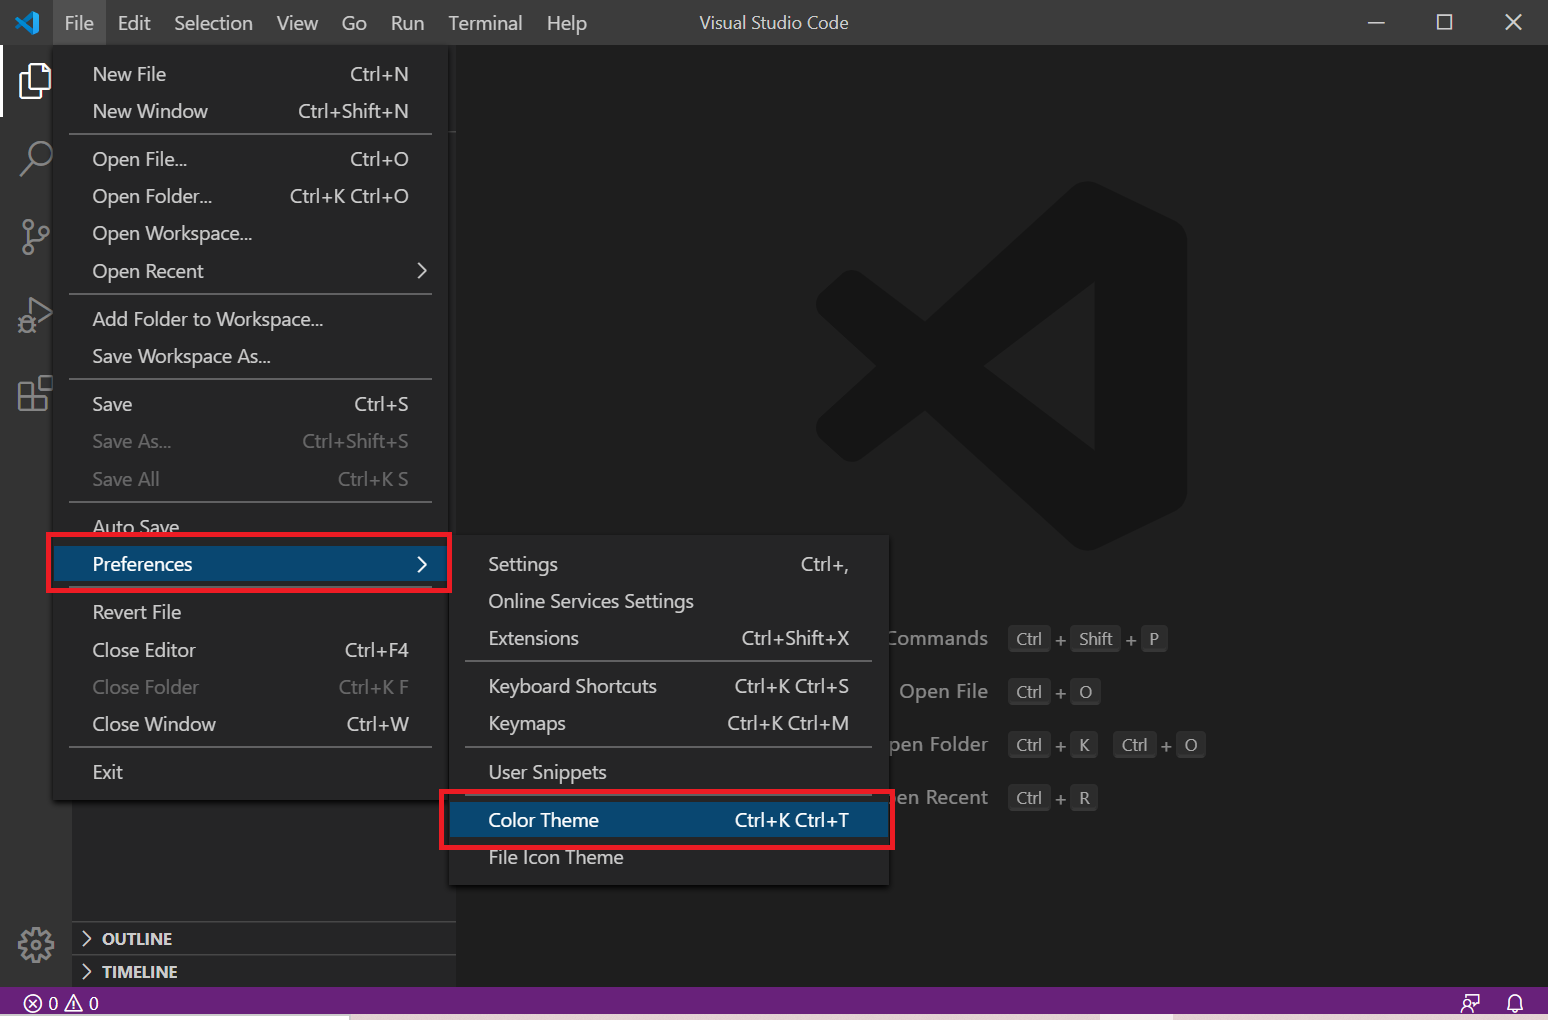Show errors and warnings count in status bar
Image resolution: width=1548 pixels, height=1020 pixels.
tap(61, 1003)
